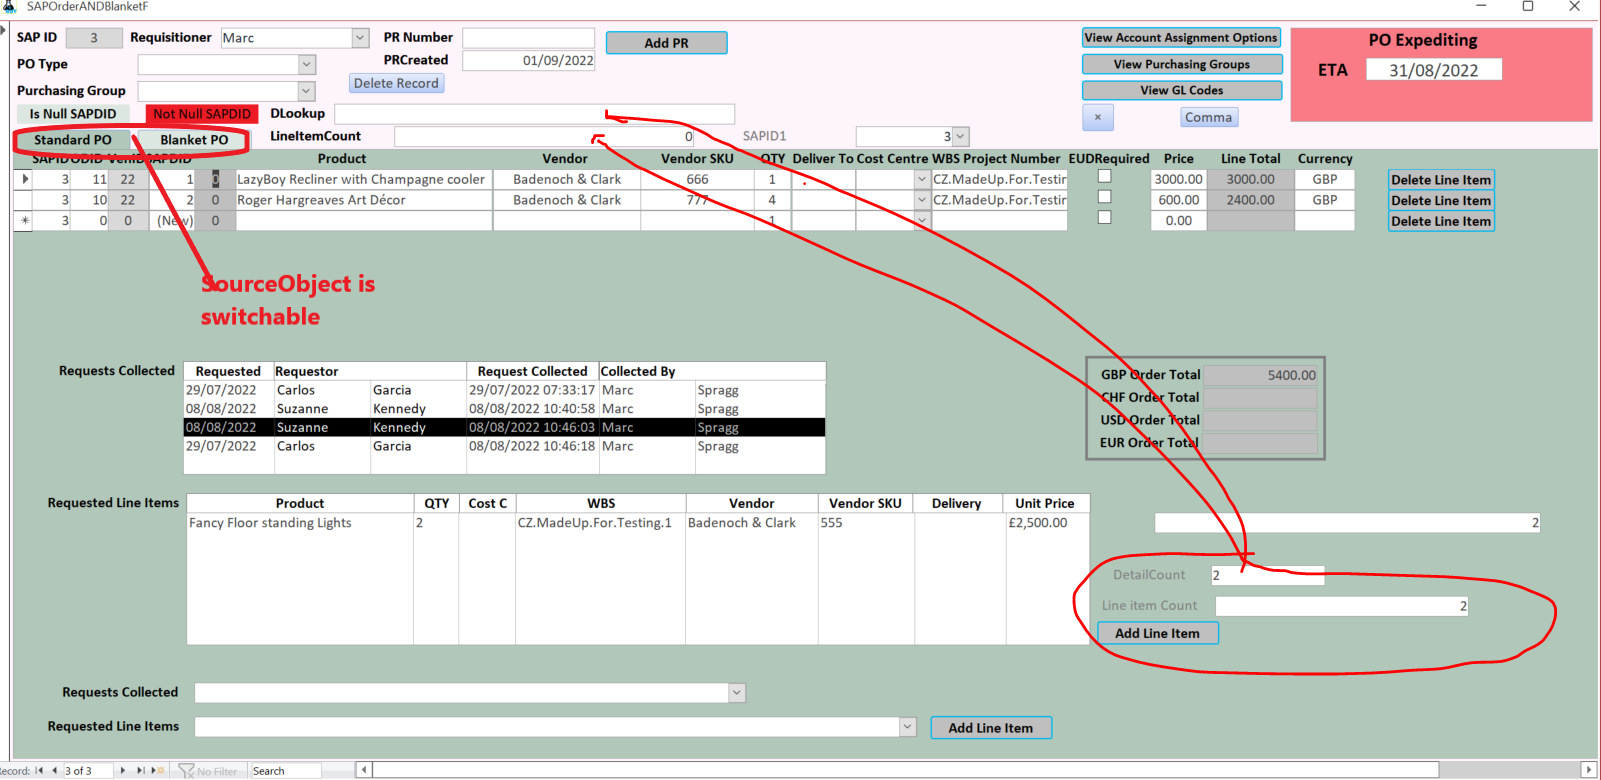Expand the PO Type dropdown
The height and width of the screenshot is (780, 1601).
pyautogui.click(x=306, y=64)
